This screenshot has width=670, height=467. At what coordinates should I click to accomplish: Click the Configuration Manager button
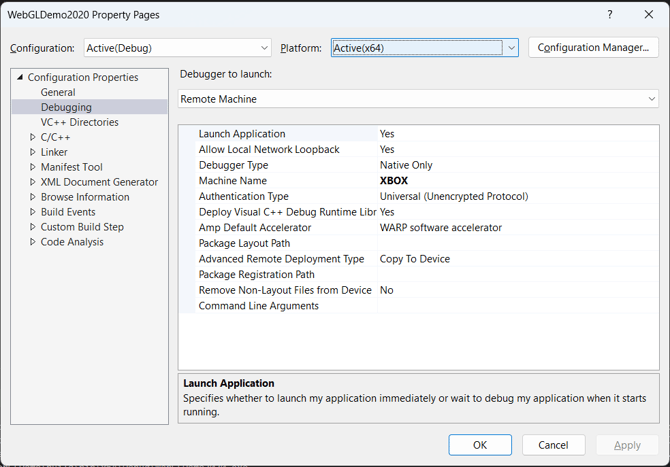tap(593, 47)
